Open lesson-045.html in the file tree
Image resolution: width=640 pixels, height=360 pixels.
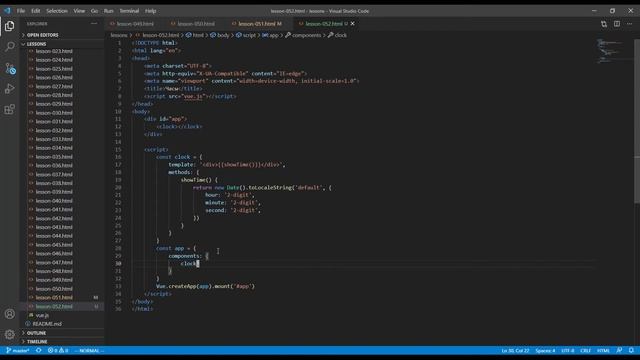[54, 244]
